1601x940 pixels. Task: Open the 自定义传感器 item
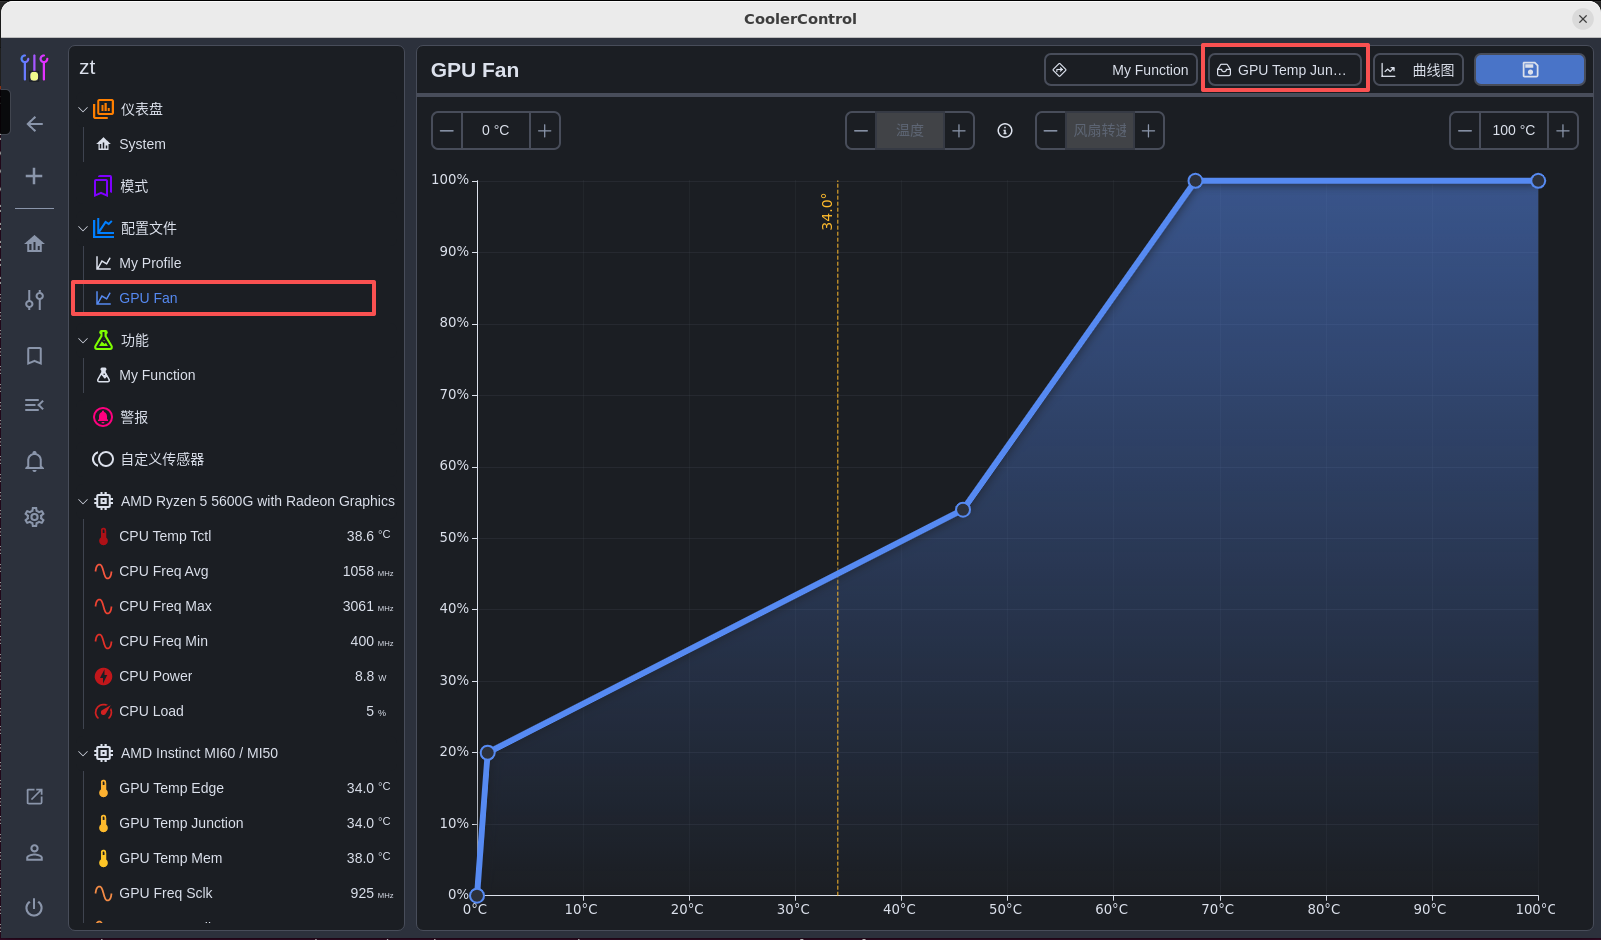tap(162, 459)
